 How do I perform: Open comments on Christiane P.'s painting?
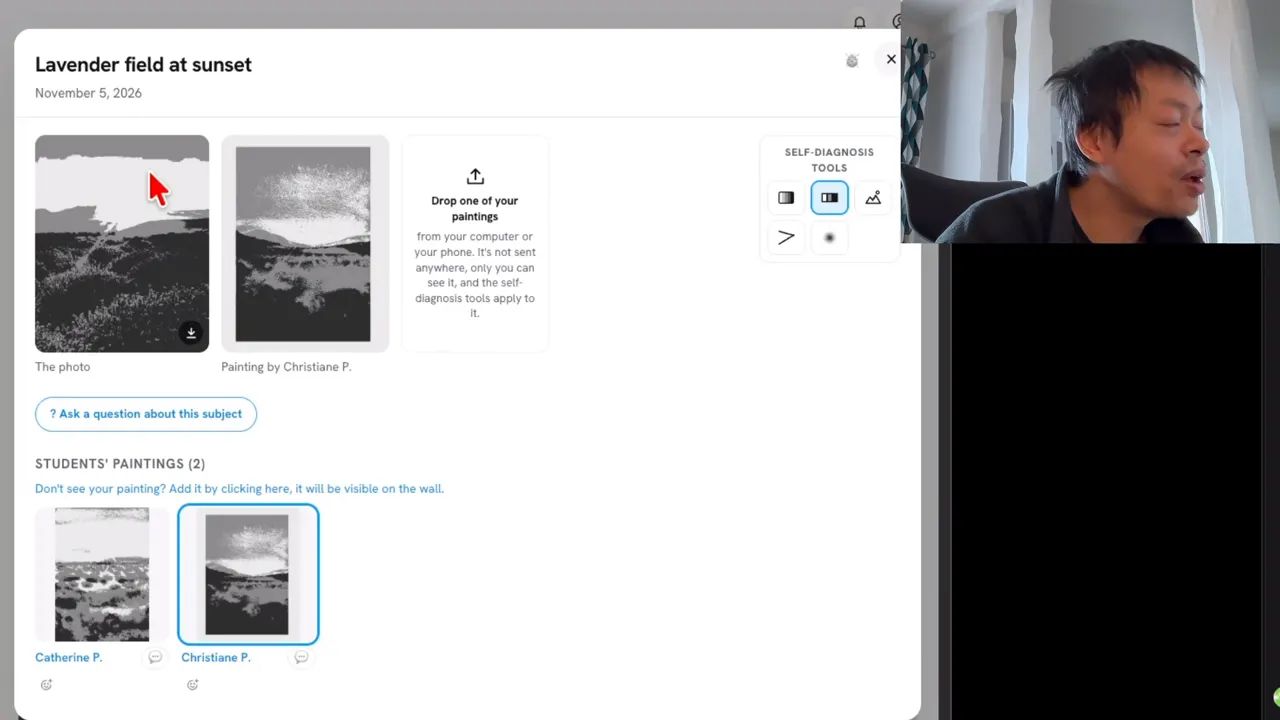(301, 657)
